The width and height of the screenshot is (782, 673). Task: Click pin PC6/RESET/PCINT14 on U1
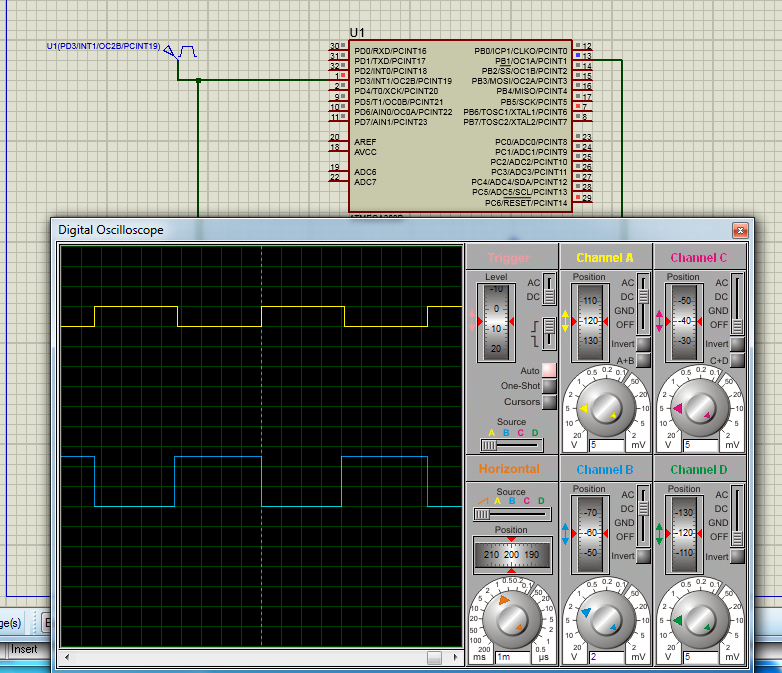(526, 203)
